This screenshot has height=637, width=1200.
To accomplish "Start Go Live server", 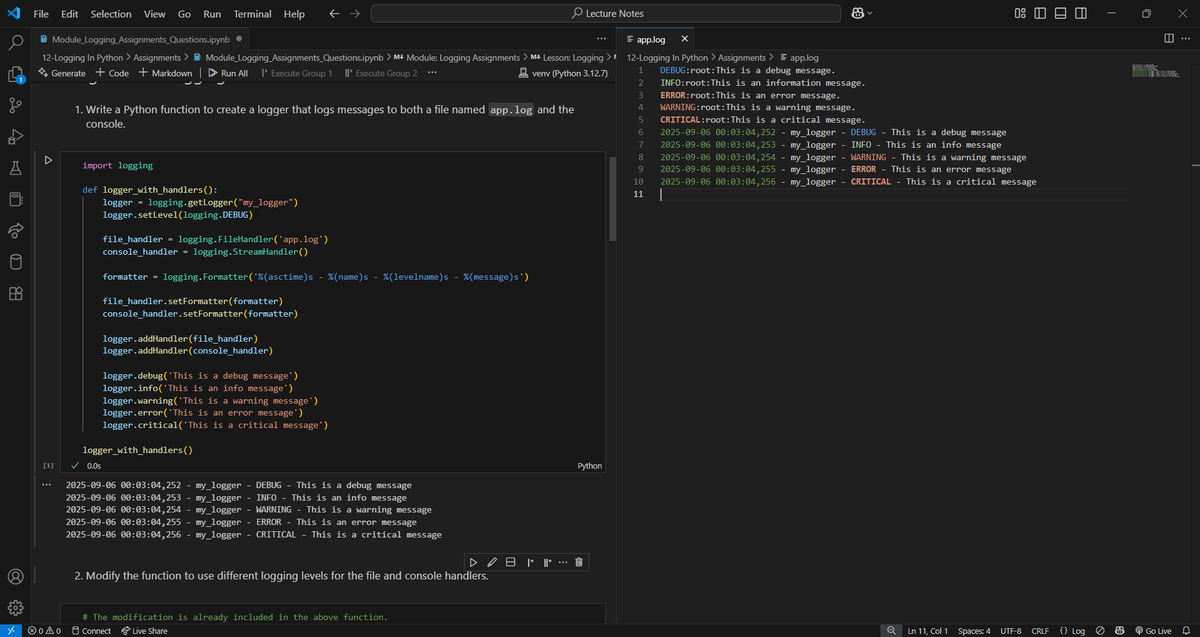I will click(x=1153, y=631).
